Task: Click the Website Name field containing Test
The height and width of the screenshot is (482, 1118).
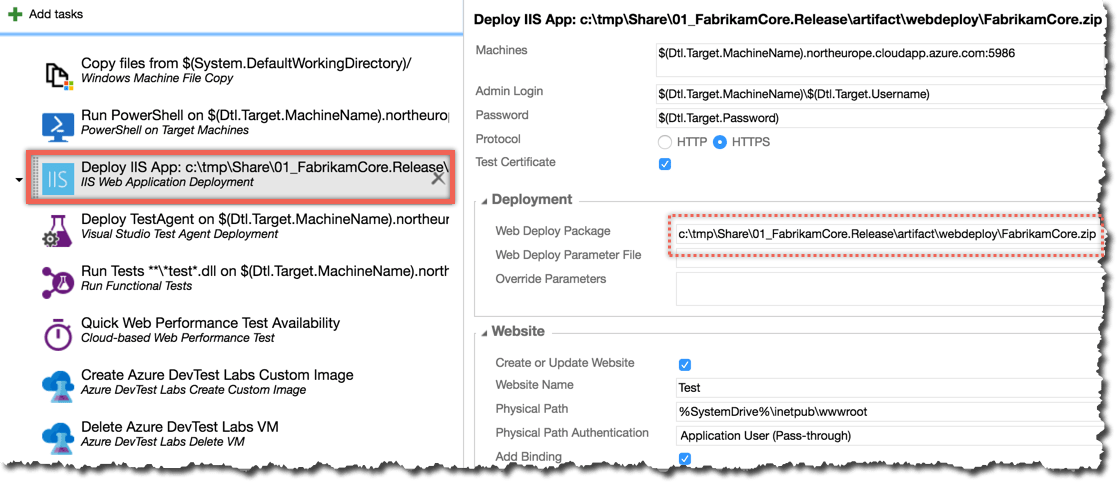Action: pyautogui.click(x=890, y=388)
